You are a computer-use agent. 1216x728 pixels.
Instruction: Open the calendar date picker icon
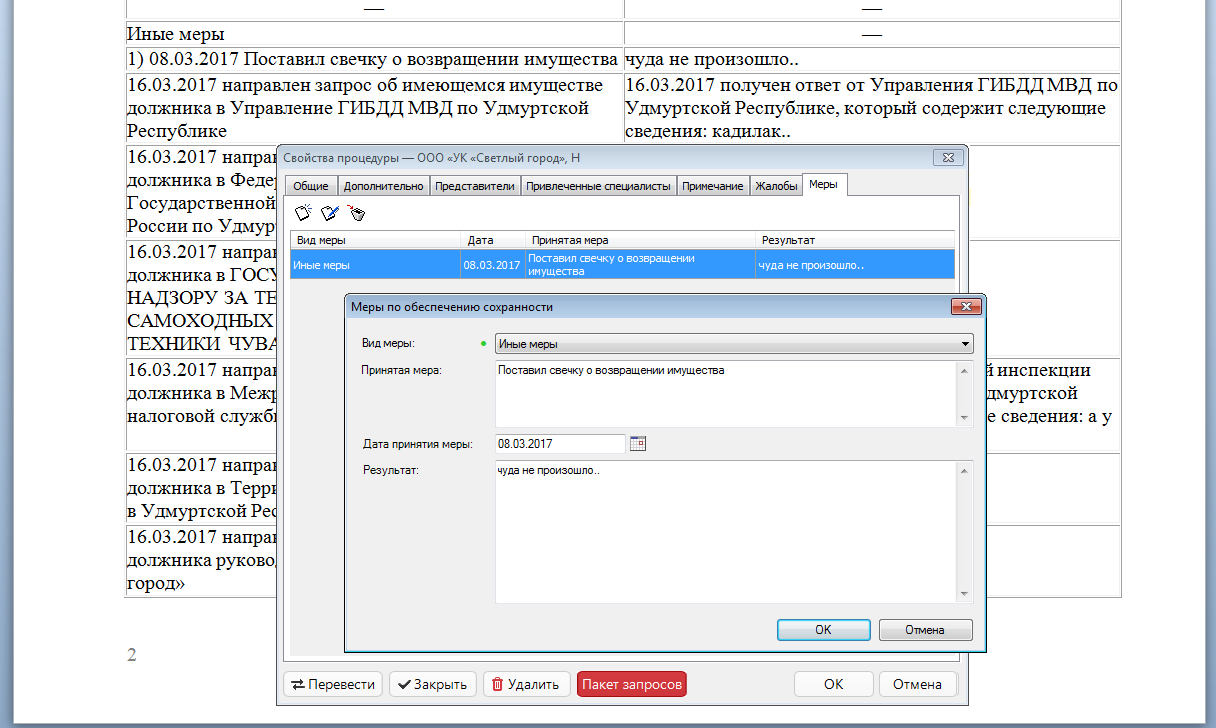(638, 443)
